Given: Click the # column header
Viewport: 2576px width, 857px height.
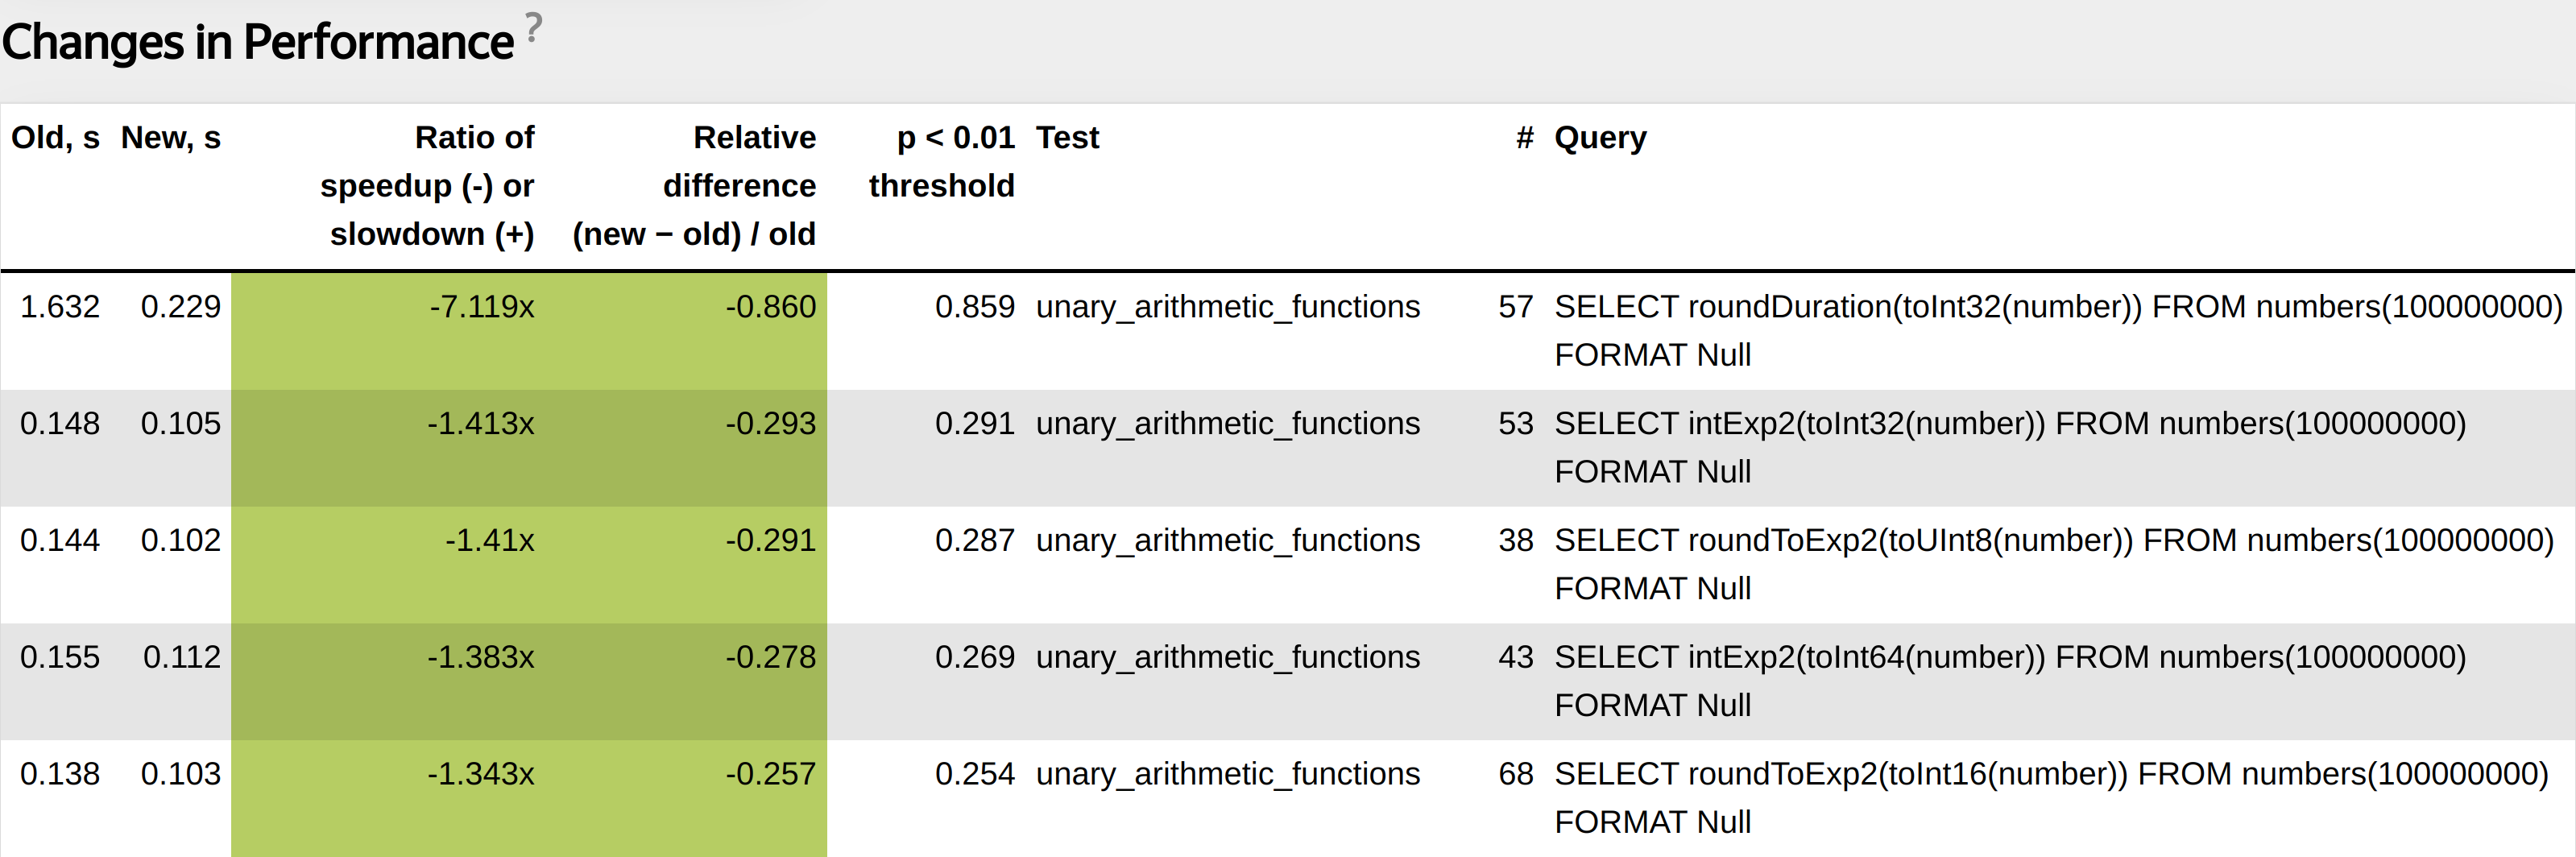Looking at the screenshot, I should tap(1524, 138).
